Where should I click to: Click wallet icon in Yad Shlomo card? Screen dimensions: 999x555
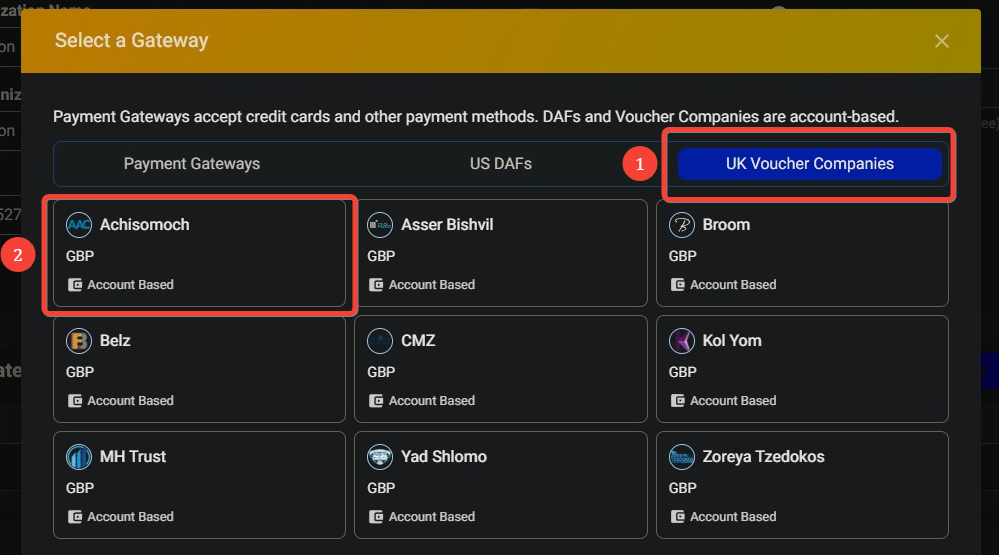click(376, 517)
